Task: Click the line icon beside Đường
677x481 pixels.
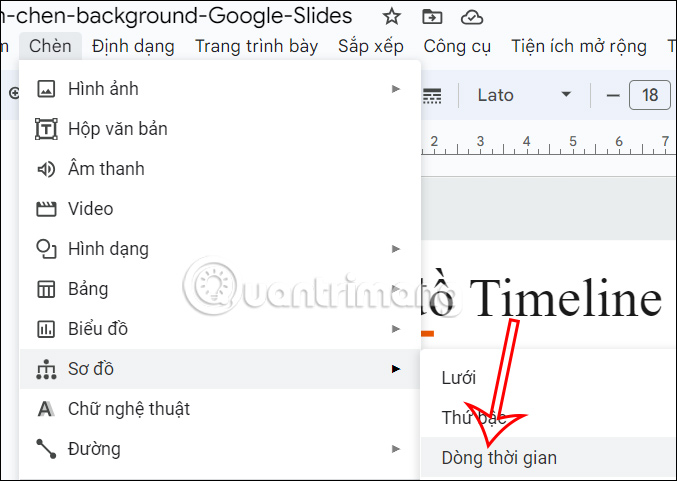Action: tap(46, 449)
